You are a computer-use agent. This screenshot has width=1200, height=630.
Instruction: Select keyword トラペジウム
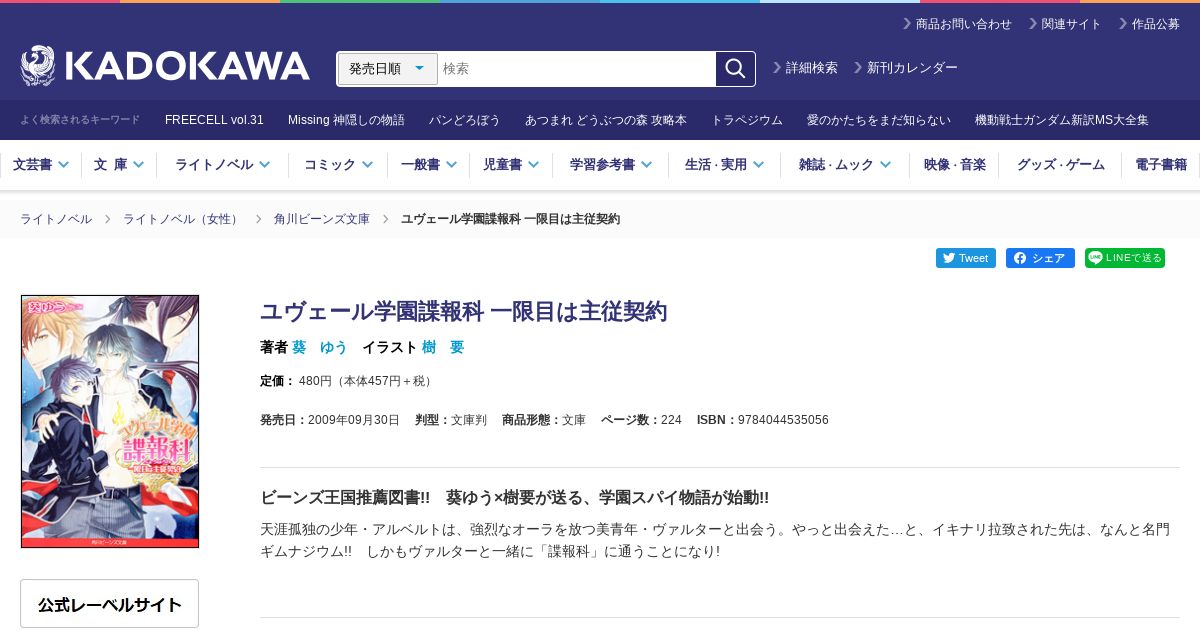pos(747,120)
